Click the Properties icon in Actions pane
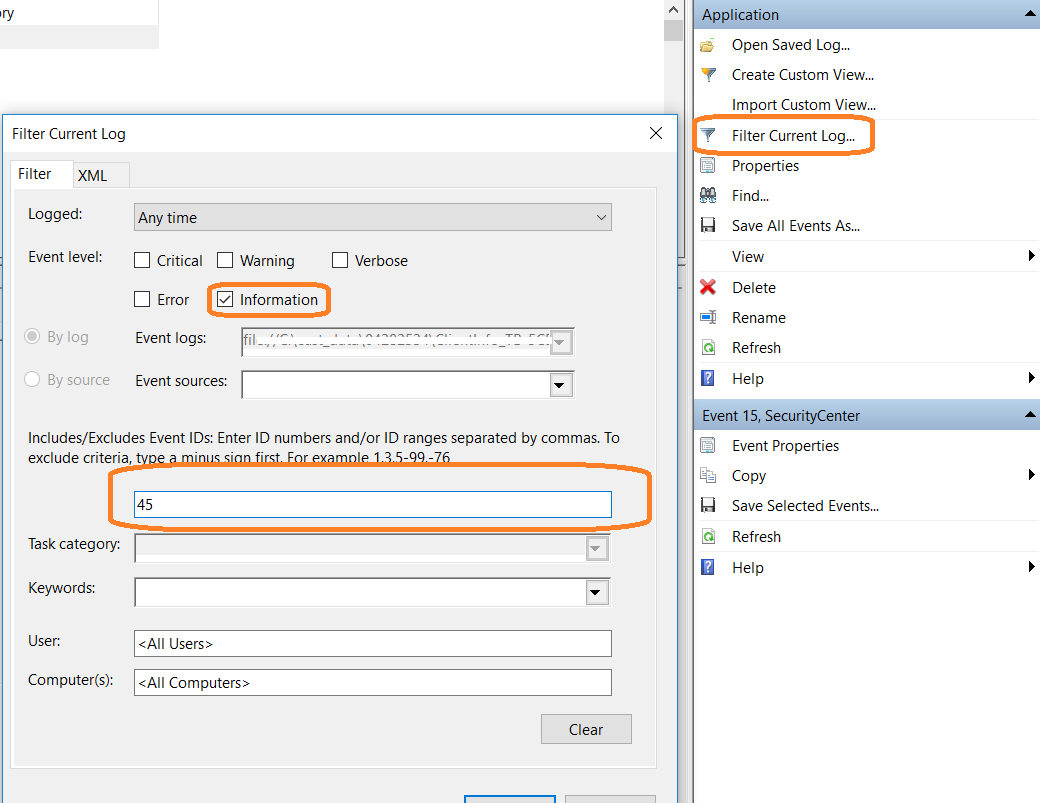1040x803 pixels. (x=706, y=165)
